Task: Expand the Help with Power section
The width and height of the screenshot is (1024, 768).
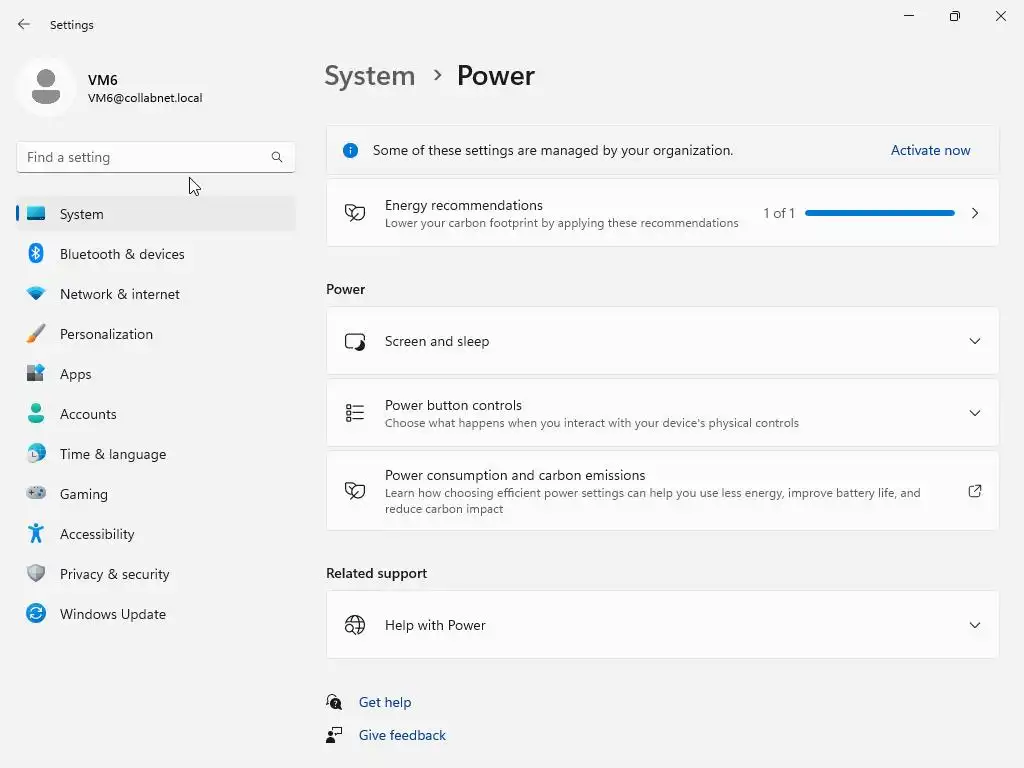Action: pos(975,625)
